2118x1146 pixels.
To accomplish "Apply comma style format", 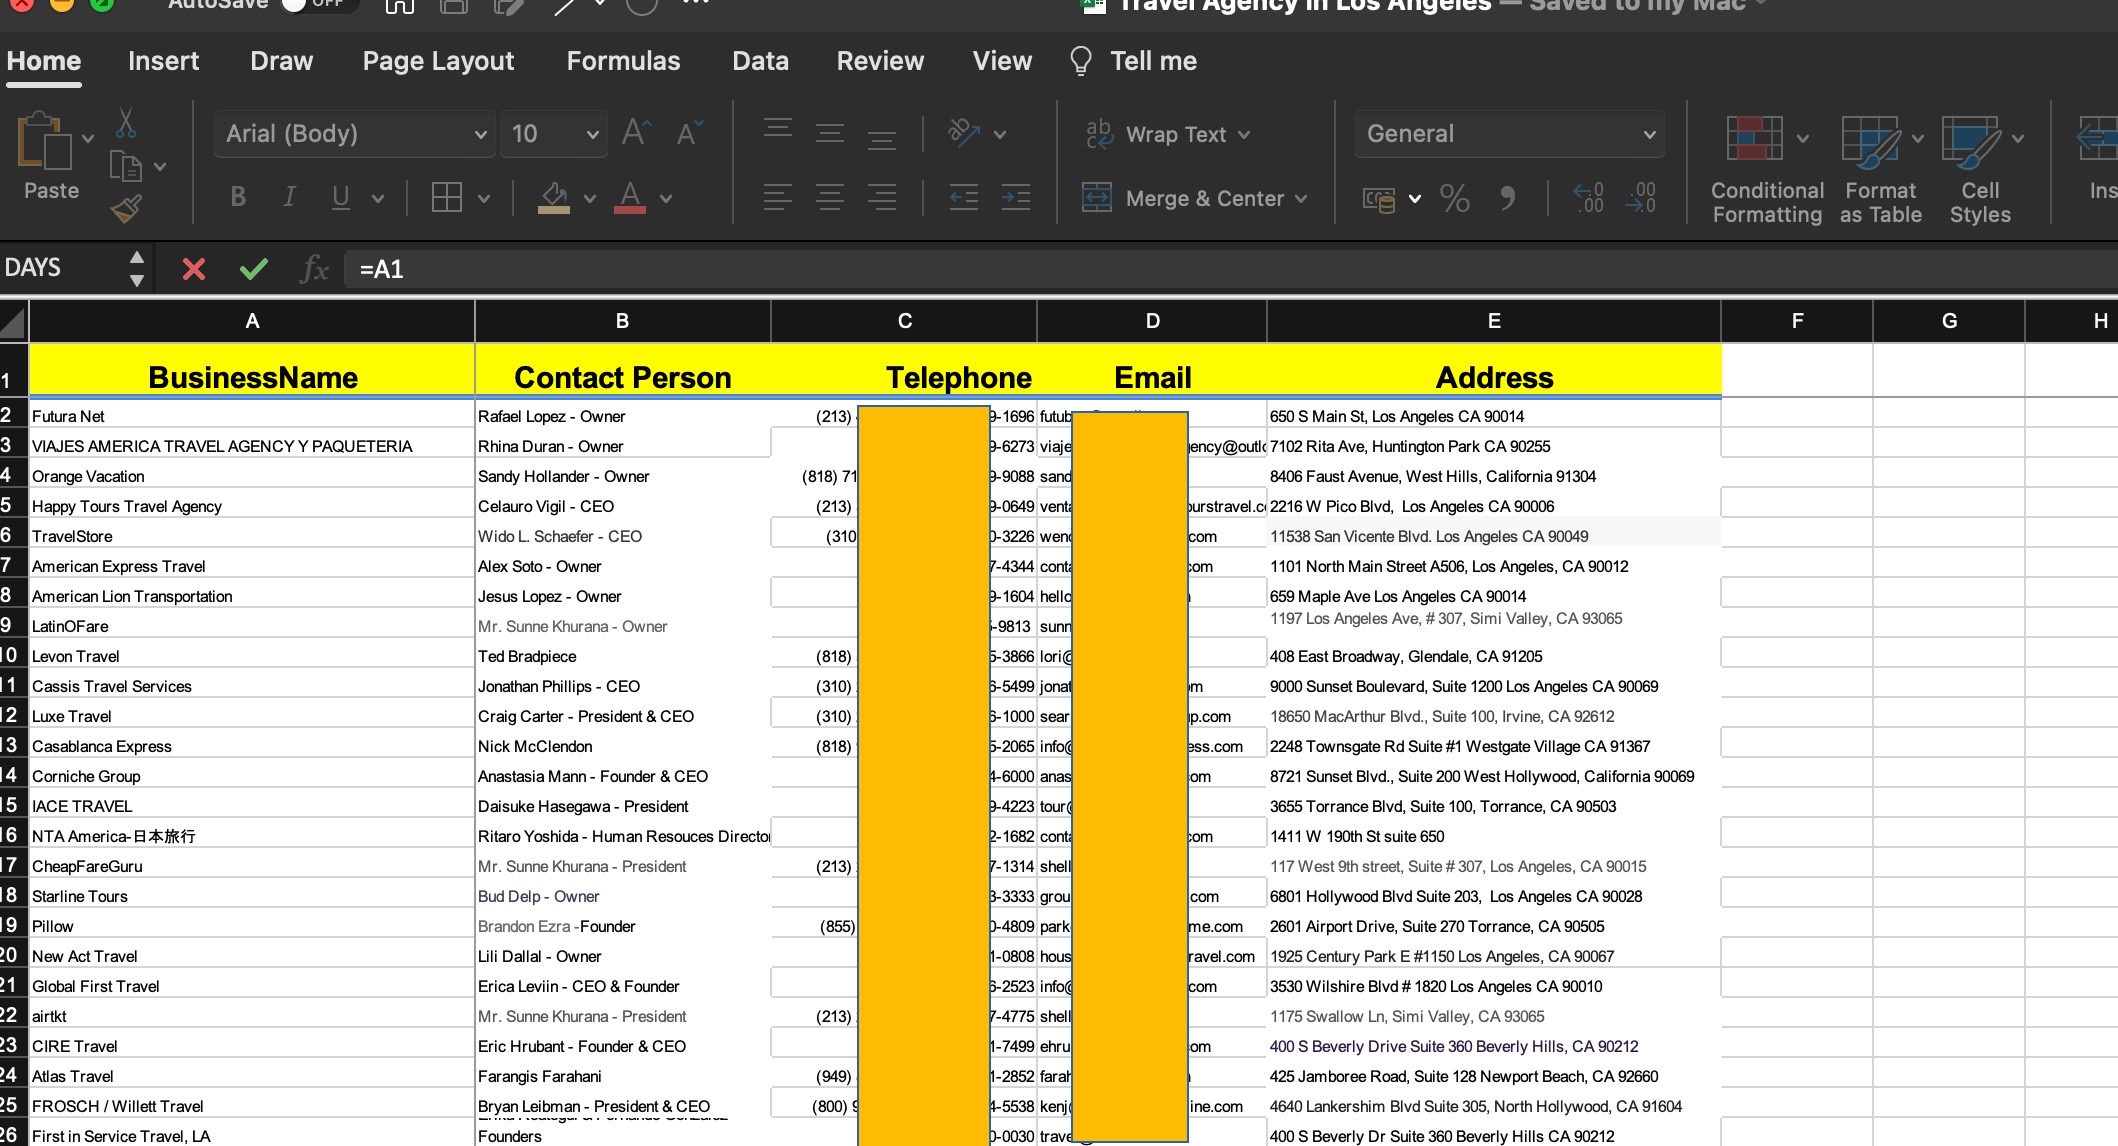I will [1507, 198].
